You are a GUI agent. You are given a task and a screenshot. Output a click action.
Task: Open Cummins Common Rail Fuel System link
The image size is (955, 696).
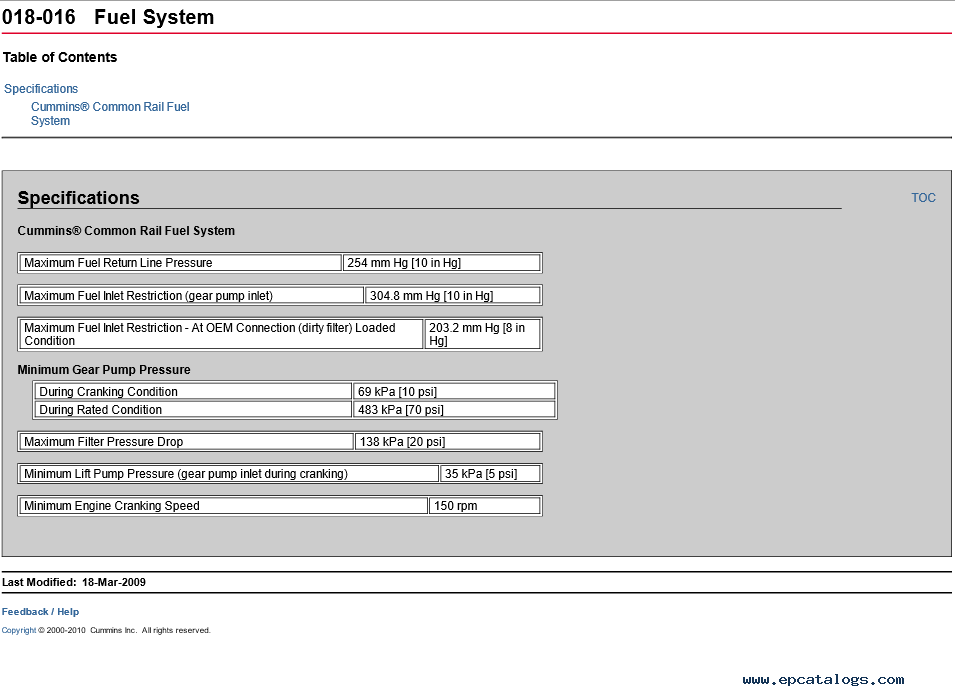coord(110,114)
